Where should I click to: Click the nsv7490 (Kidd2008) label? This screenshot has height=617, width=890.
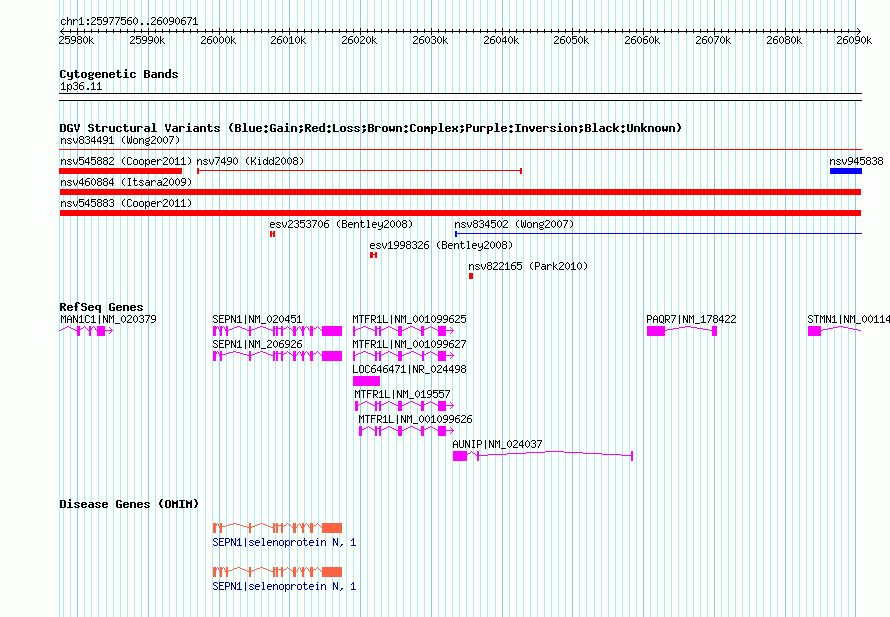pos(250,161)
